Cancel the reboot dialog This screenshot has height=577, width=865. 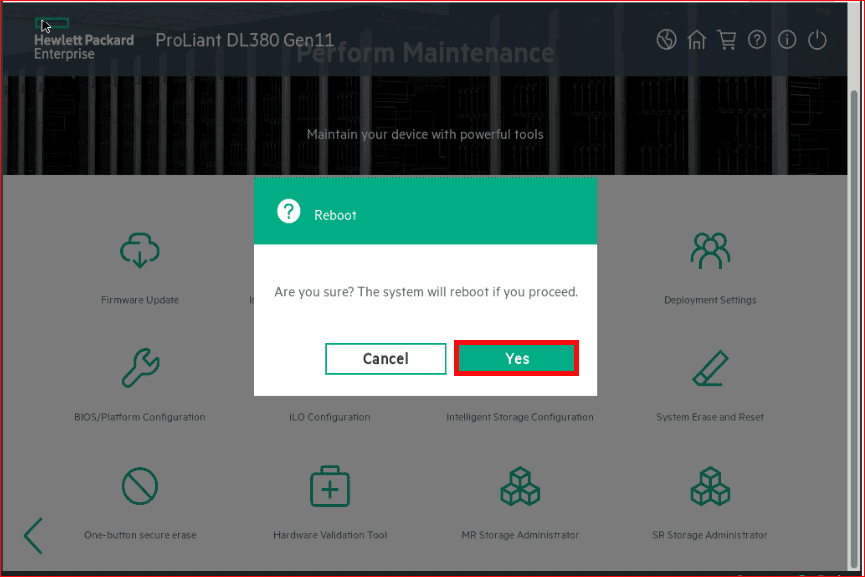pyautogui.click(x=386, y=359)
